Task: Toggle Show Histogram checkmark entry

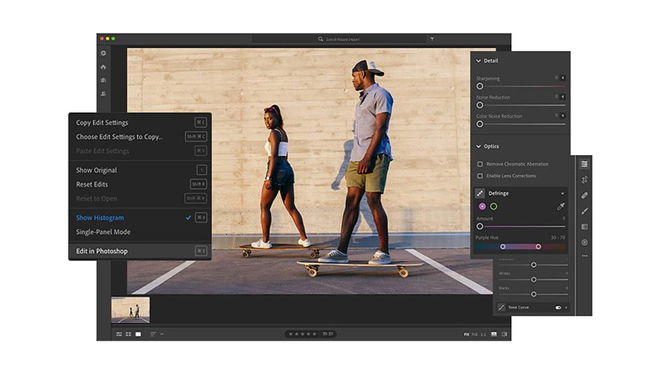Action: tap(140, 218)
